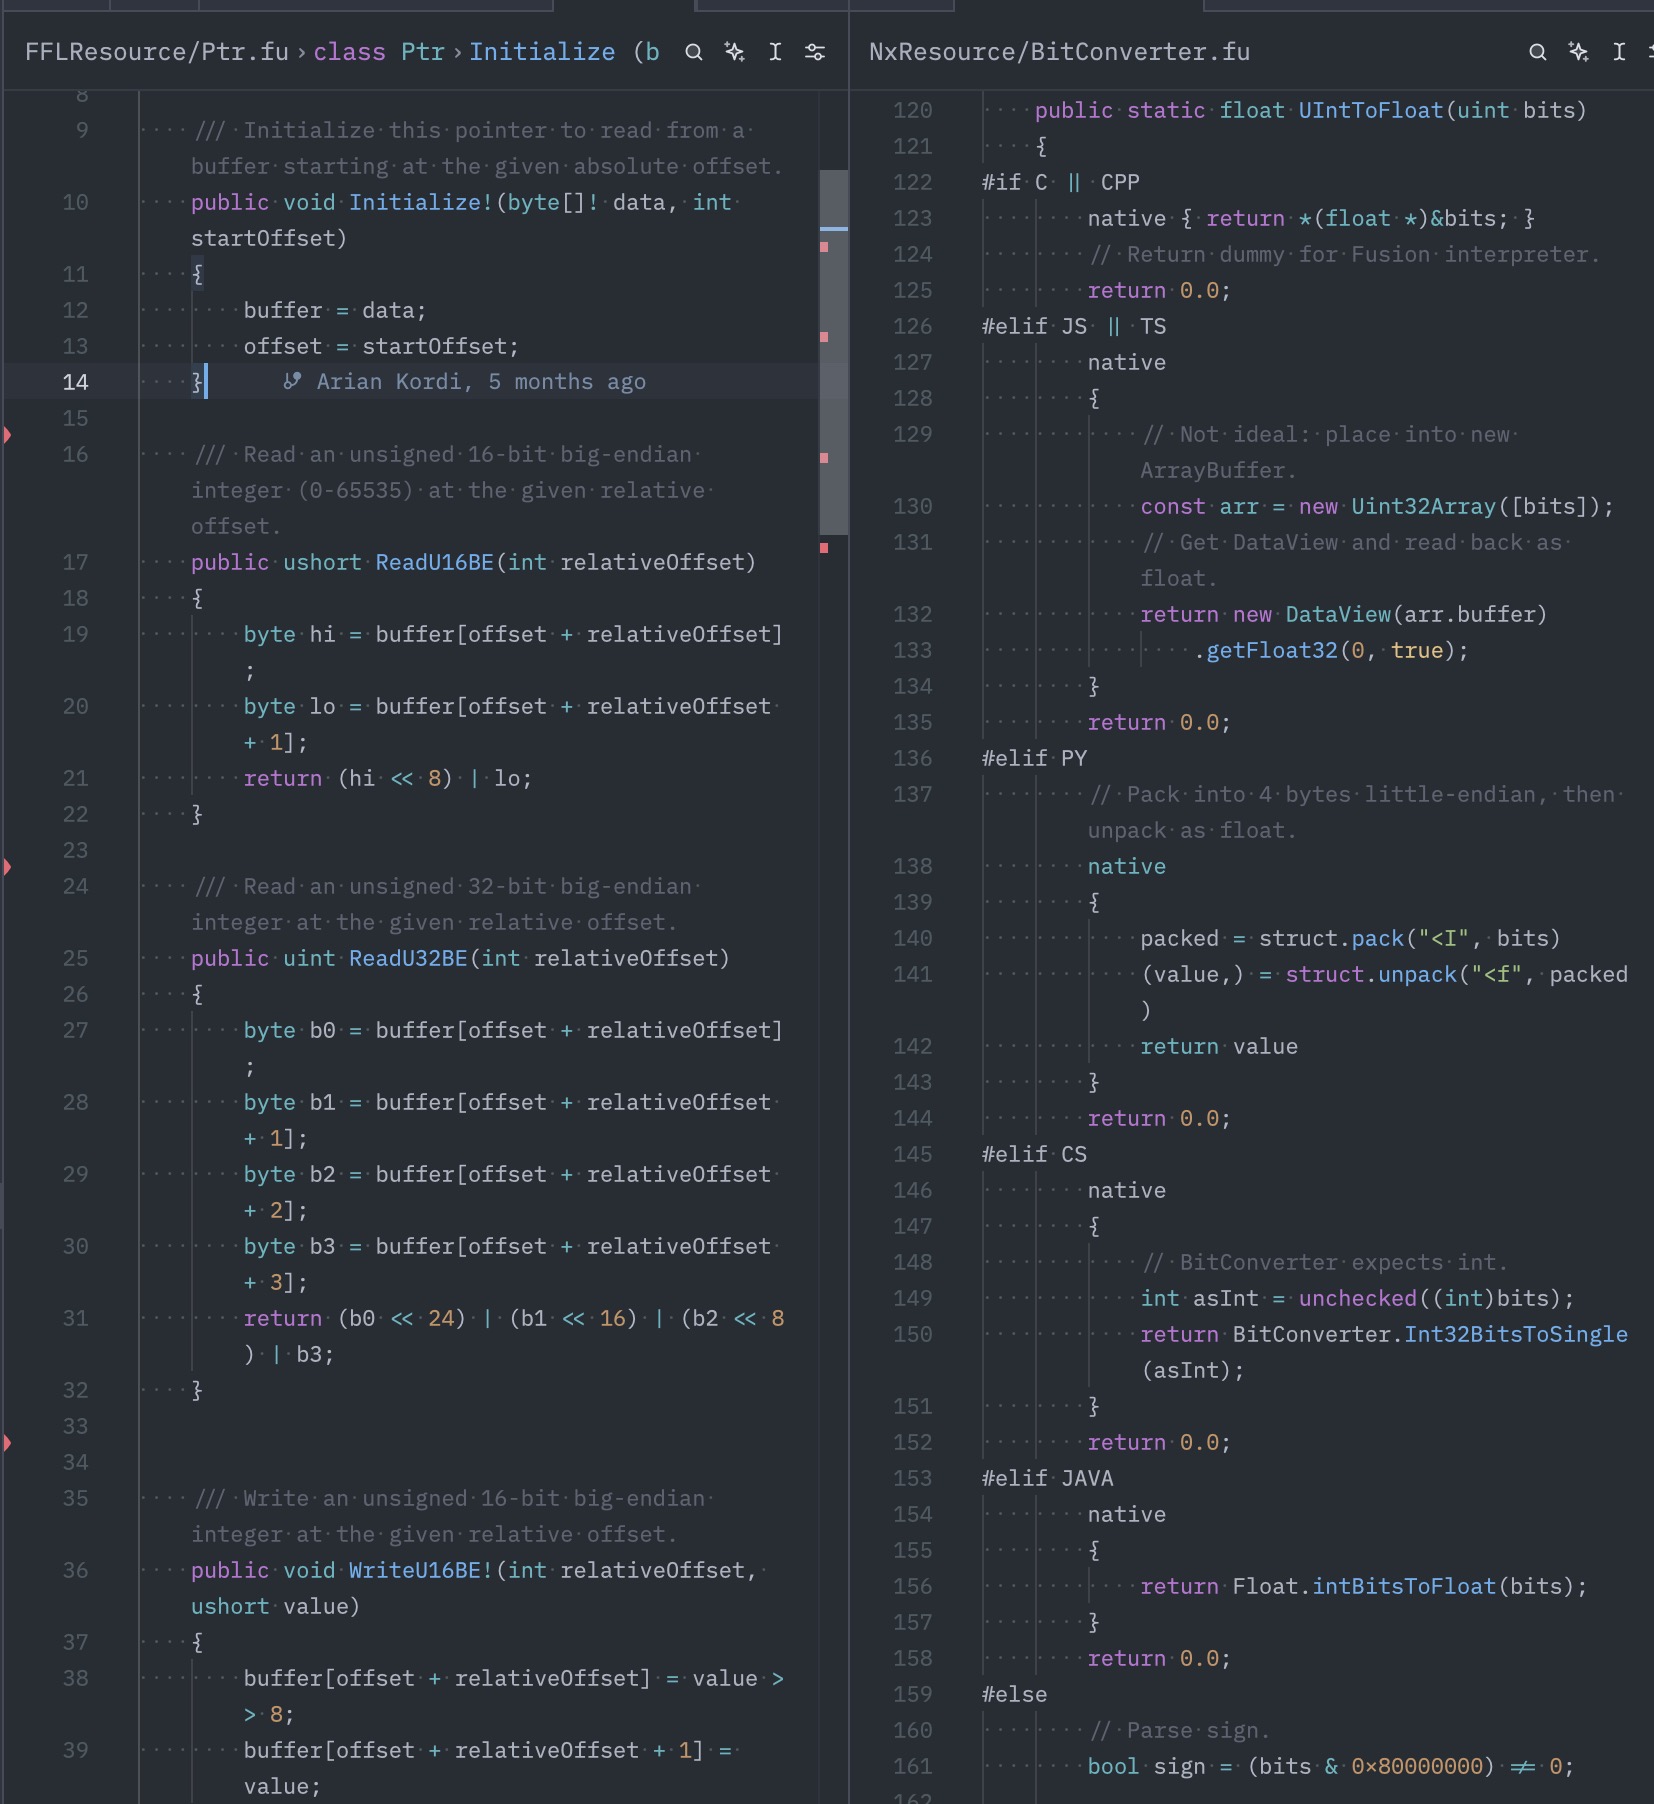Screen dimensions: 1654x1804
Task: Click the red git diff marker near line 15
Action: click(7, 434)
